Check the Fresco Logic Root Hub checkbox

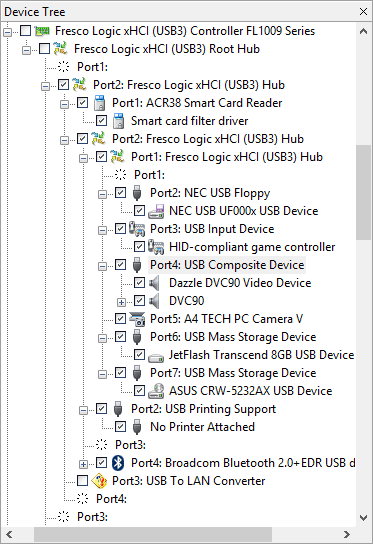point(44,49)
